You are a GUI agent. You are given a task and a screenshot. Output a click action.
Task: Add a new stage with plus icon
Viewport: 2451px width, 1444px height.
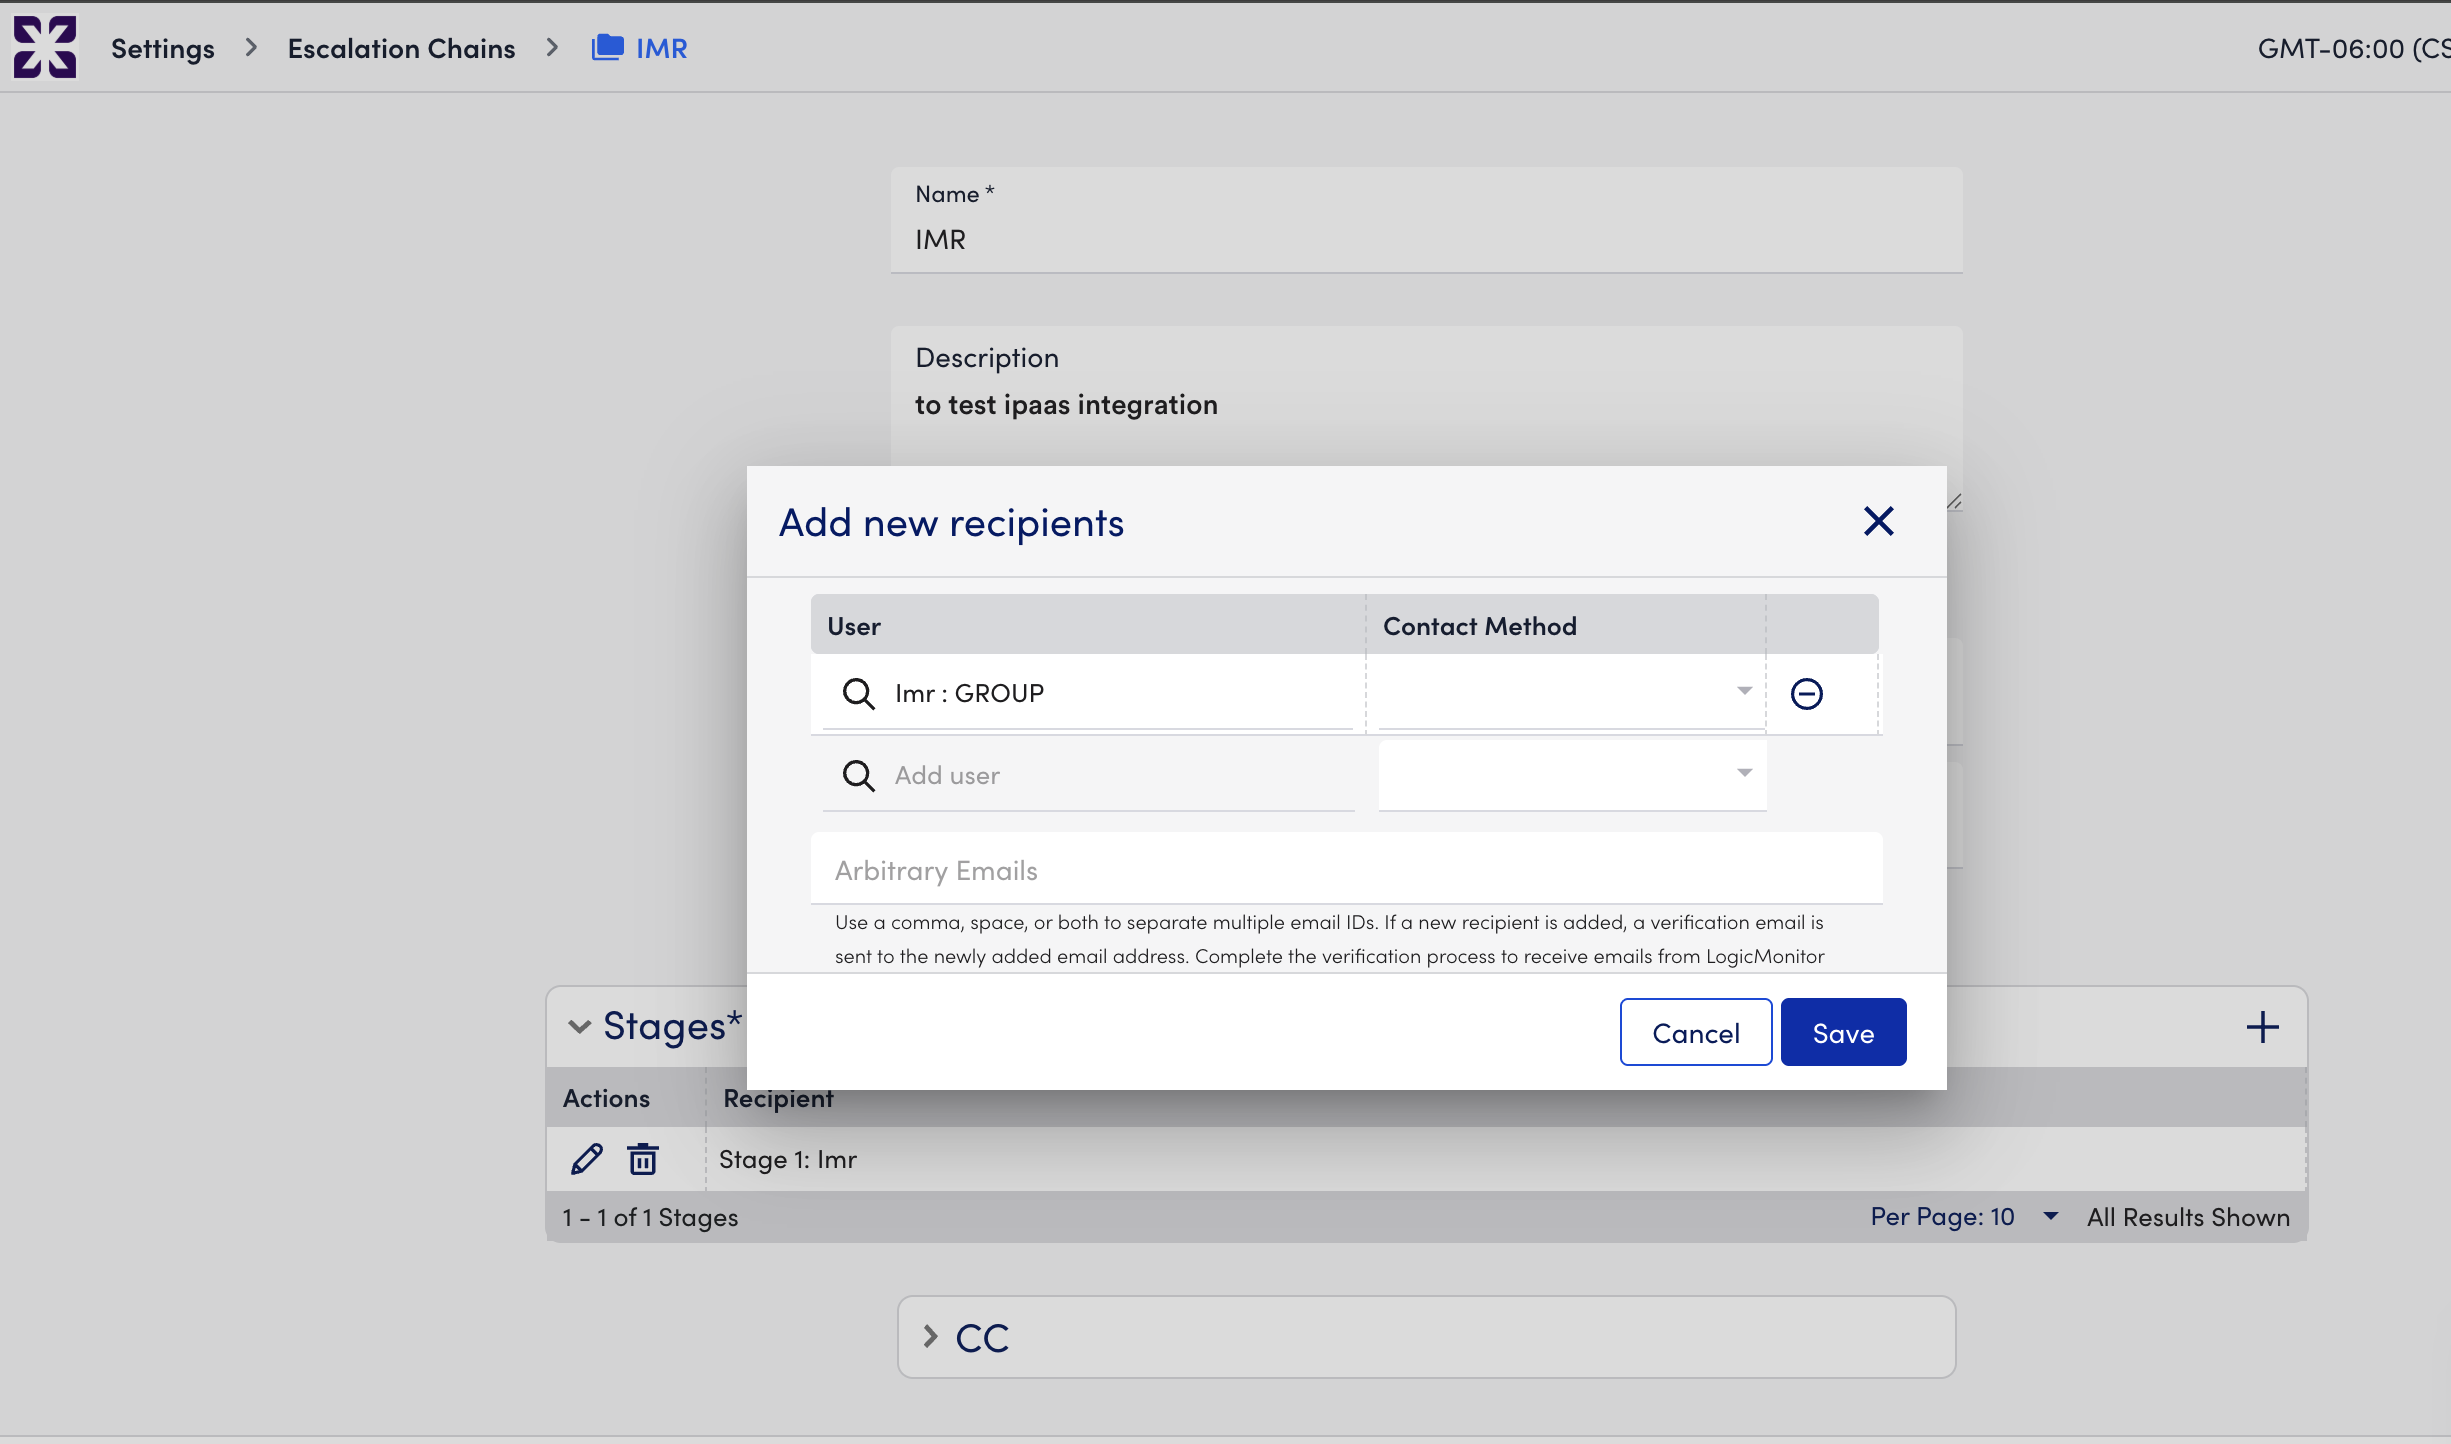pyautogui.click(x=2262, y=1027)
